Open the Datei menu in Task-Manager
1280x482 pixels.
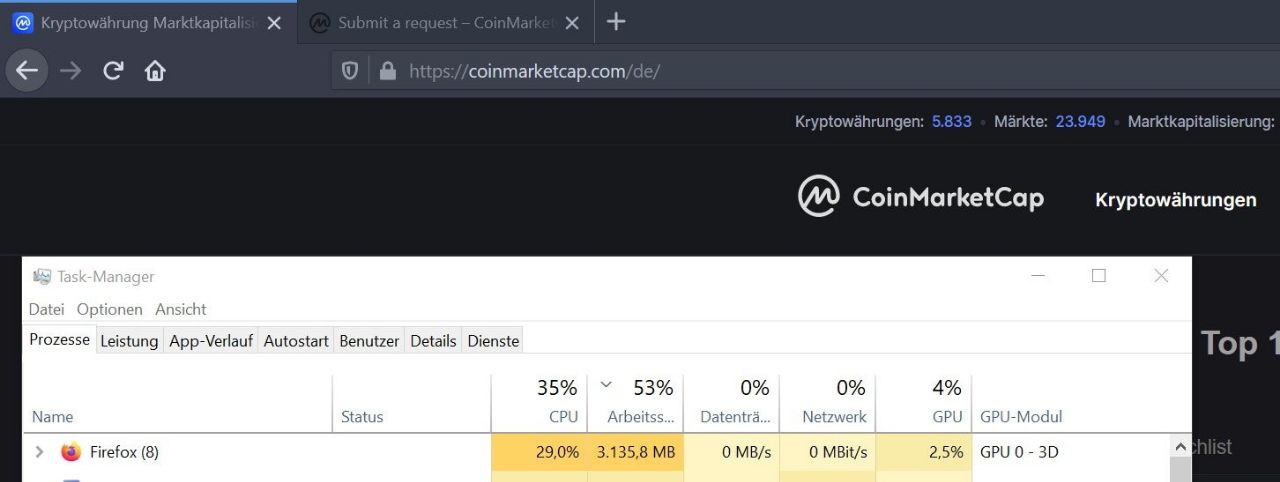coord(46,309)
